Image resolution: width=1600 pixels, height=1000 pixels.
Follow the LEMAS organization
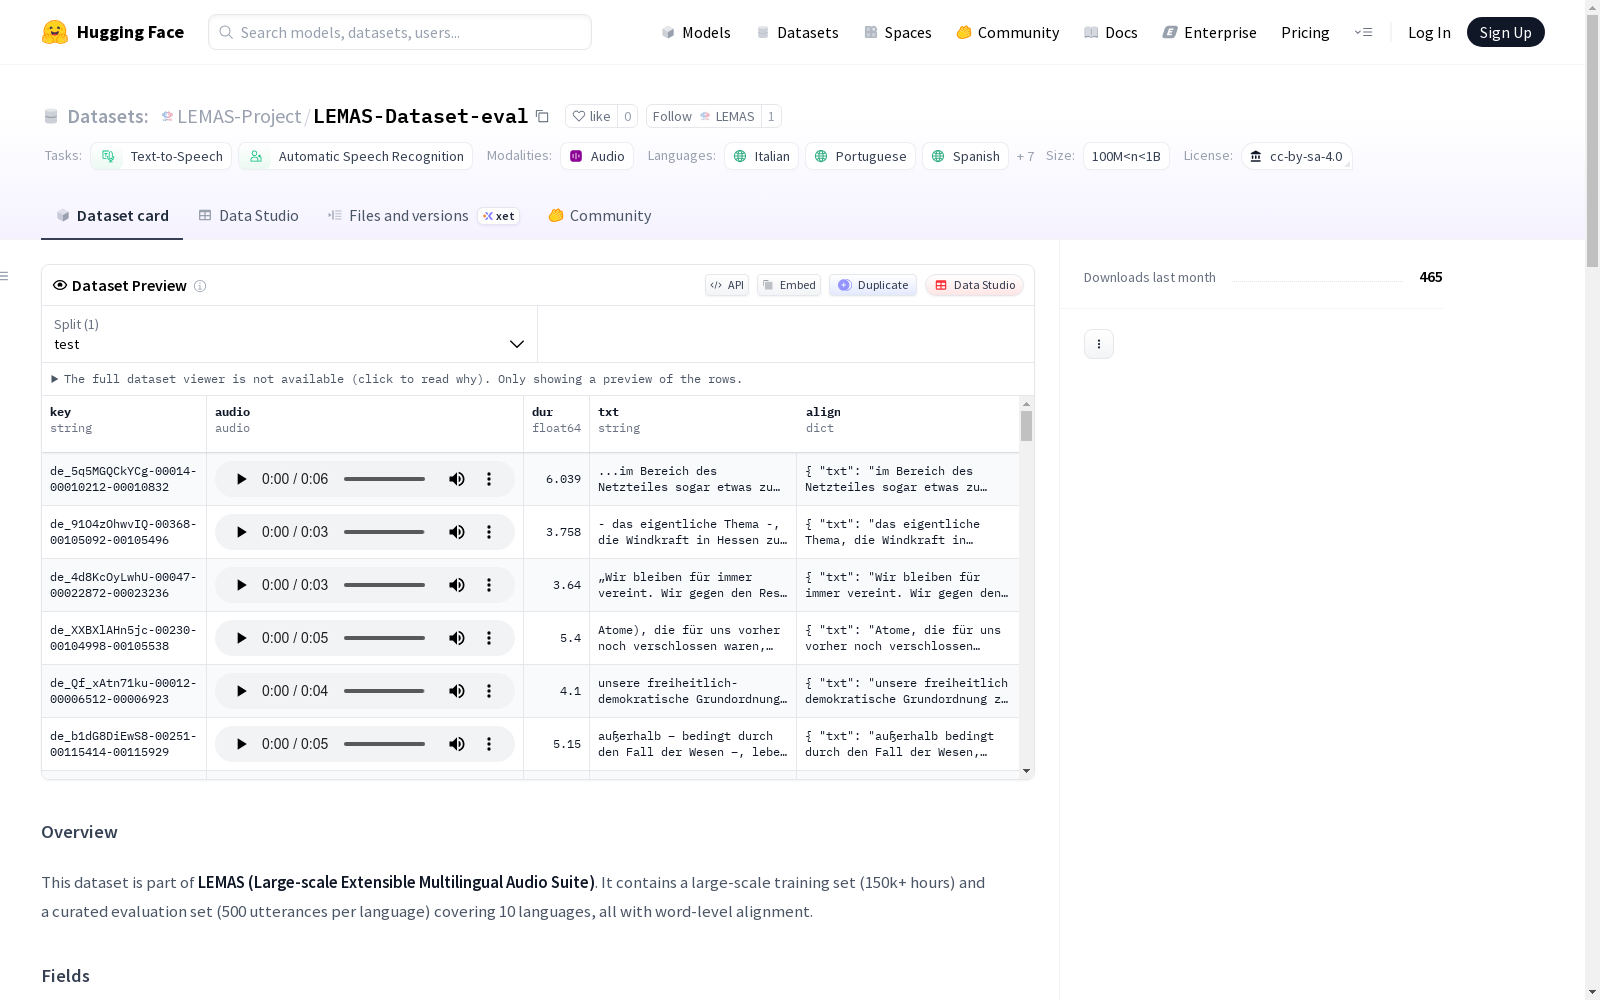coord(703,116)
